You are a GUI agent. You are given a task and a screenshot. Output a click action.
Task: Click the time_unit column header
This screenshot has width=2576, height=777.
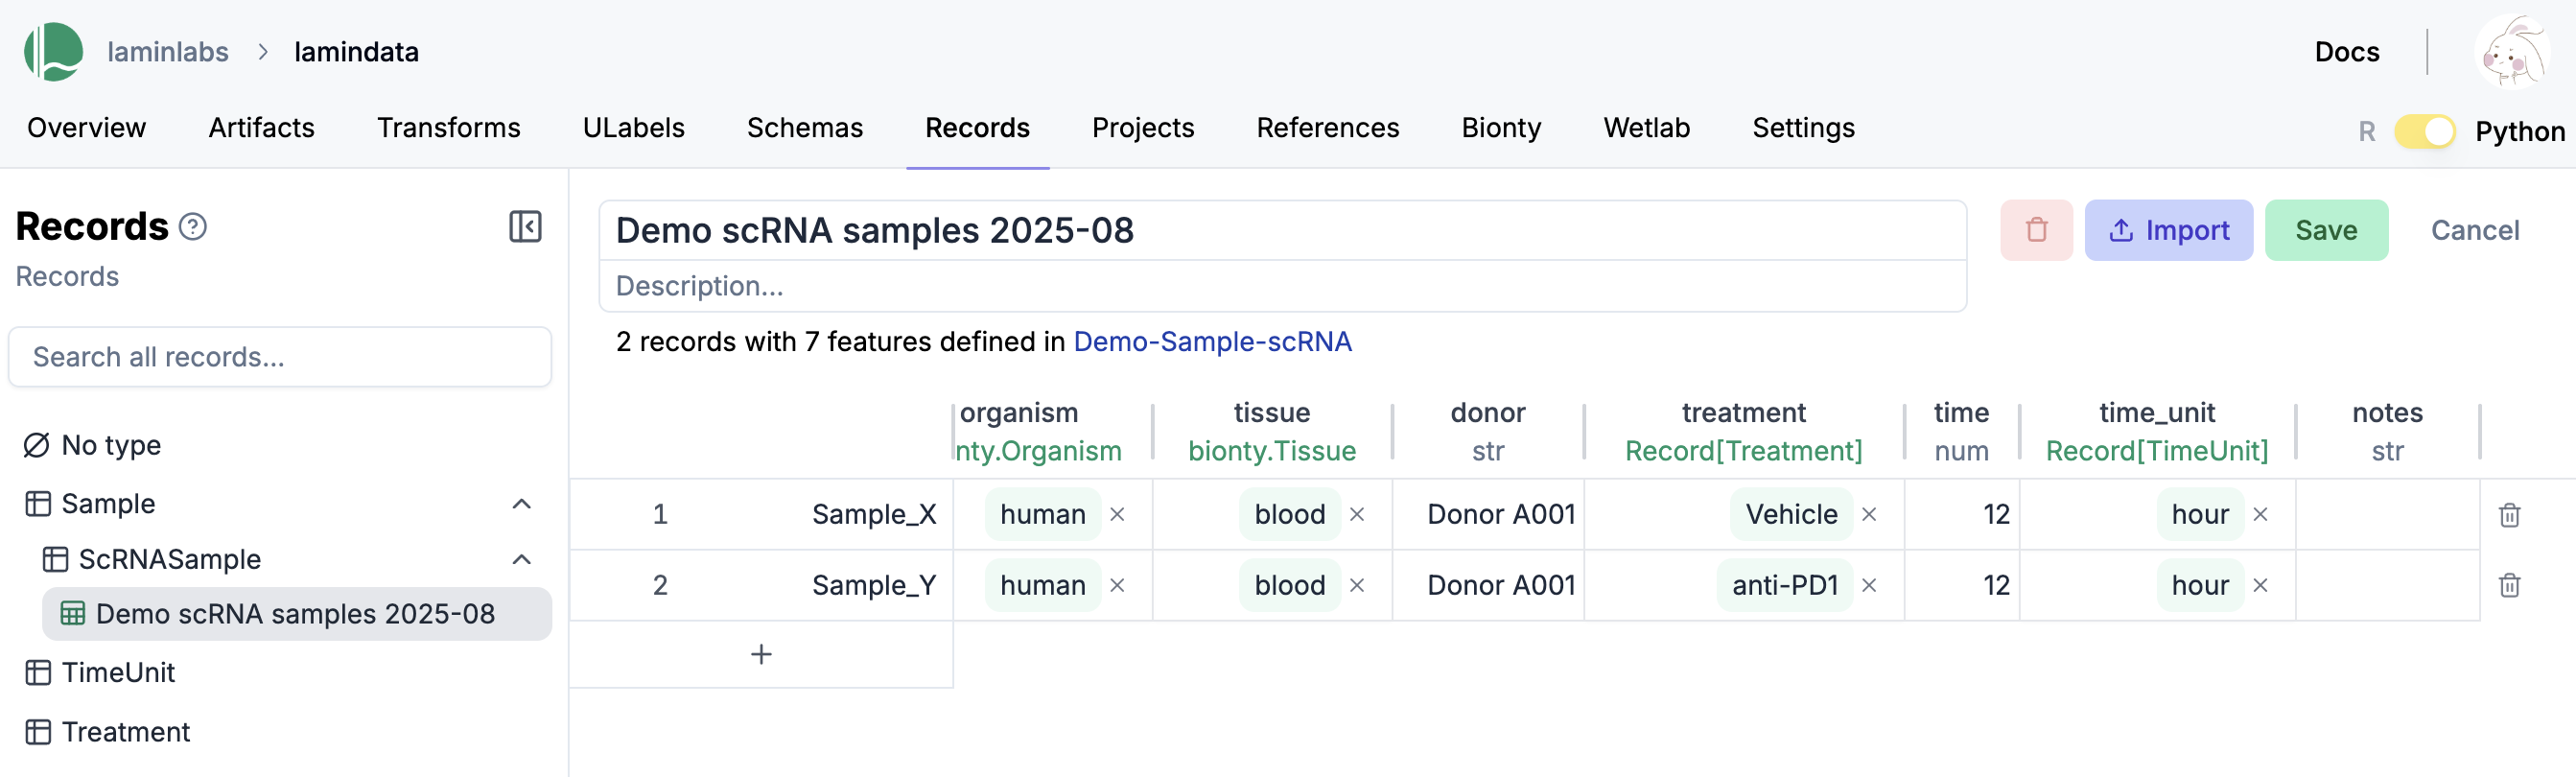click(x=2156, y=431)
